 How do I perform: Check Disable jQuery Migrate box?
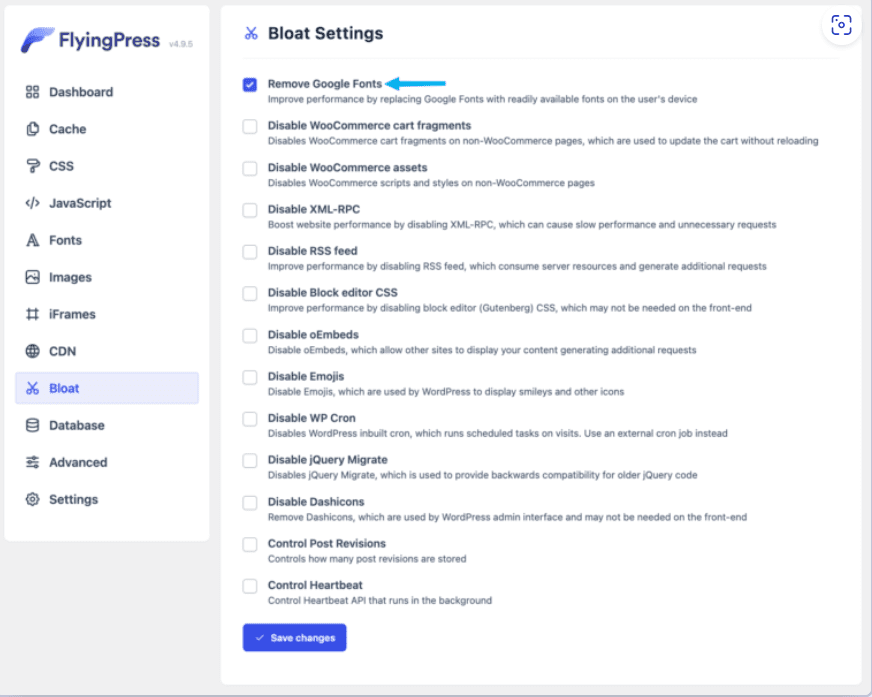[x=250, y=461]
